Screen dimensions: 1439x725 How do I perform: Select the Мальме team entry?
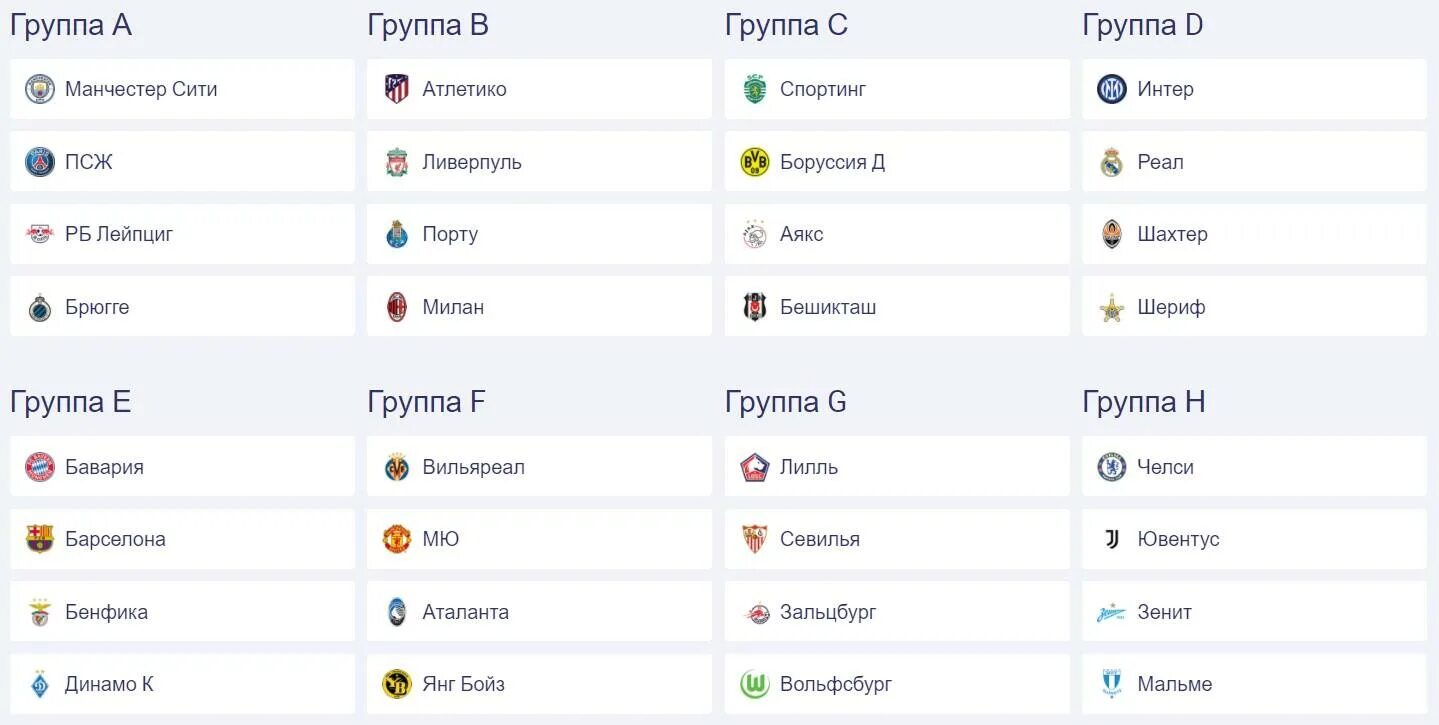(1254, 684)
